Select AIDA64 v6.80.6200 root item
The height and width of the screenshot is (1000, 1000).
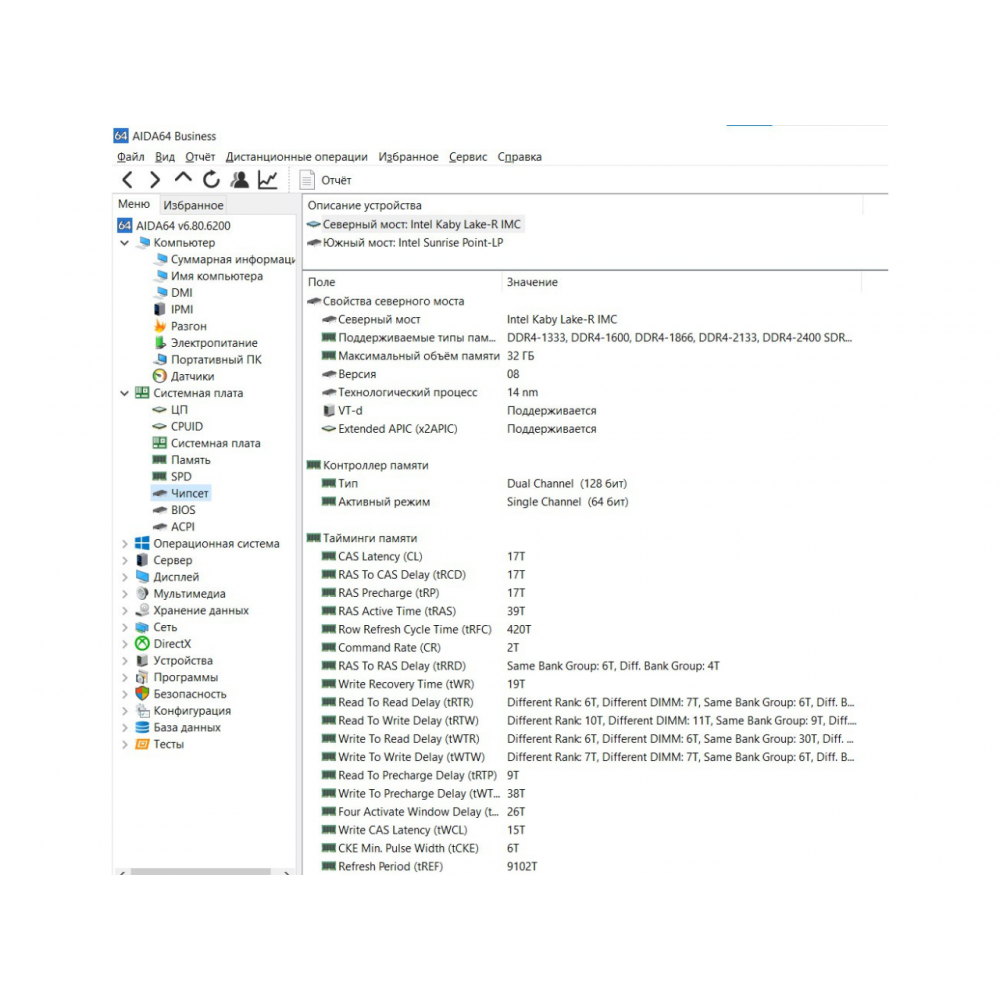pos(174,226)
